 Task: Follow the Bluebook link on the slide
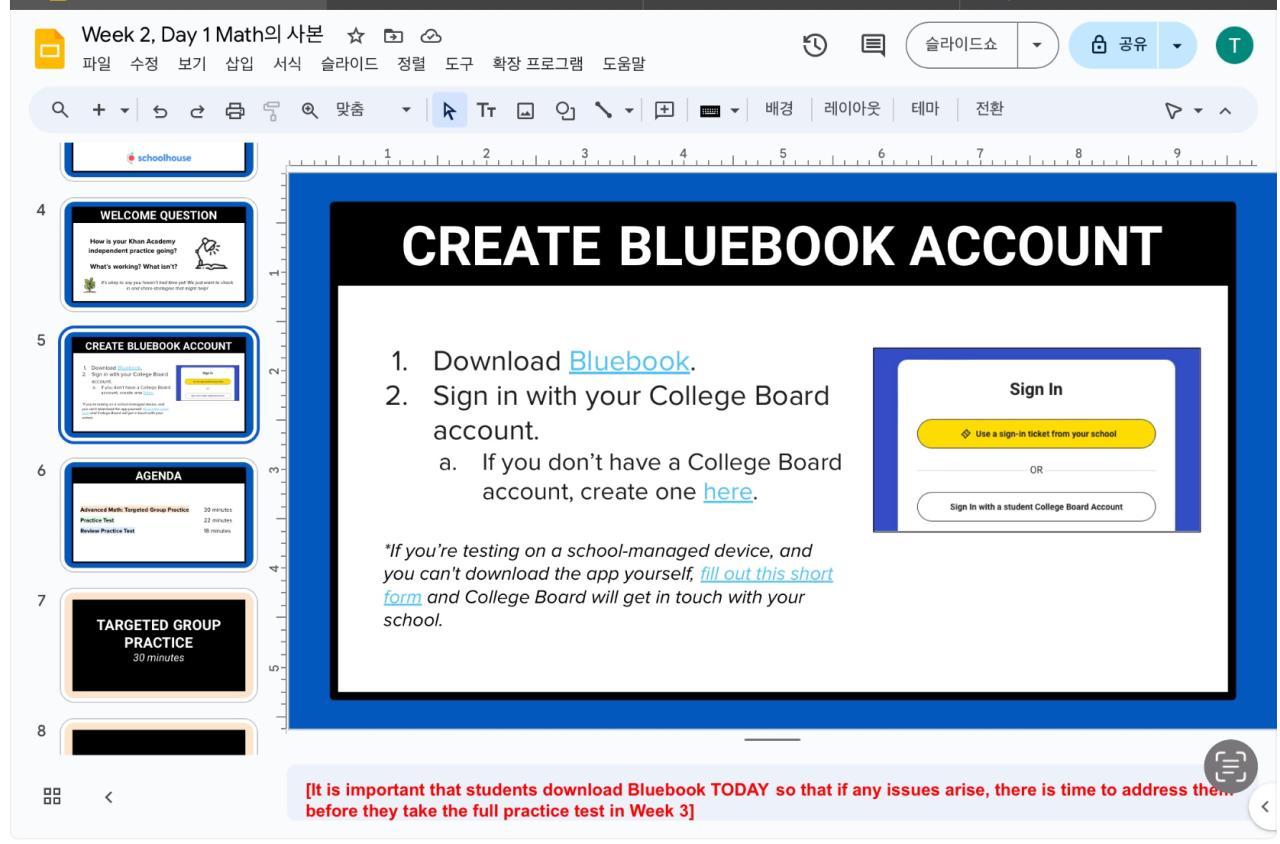point(629,361)
